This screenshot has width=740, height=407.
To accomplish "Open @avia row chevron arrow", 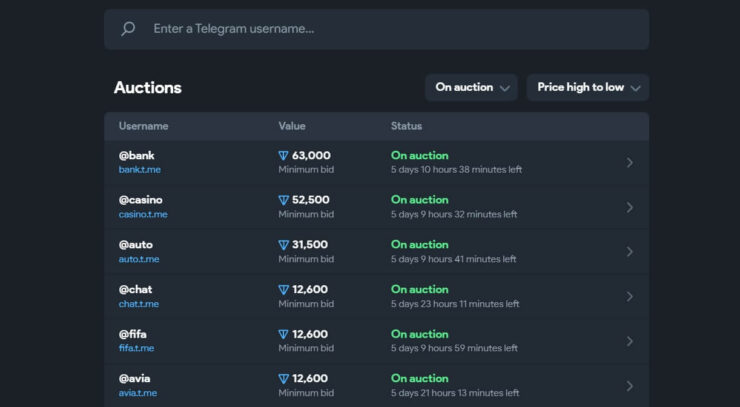I will (629, 385).
